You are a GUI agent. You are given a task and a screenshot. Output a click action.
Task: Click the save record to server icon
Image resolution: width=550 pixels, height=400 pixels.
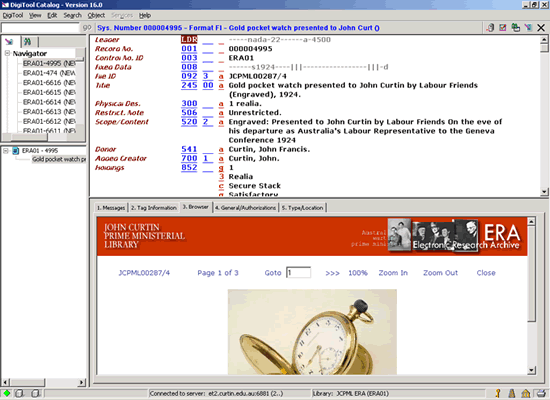(516, 27)
